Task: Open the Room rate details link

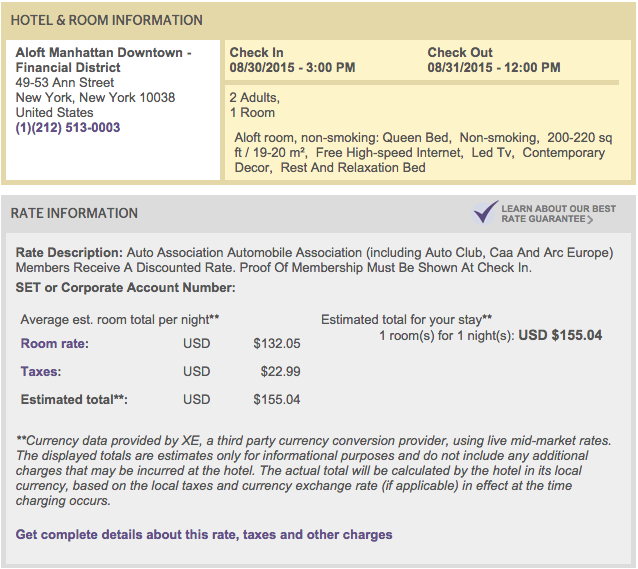Action: coord(55,344)
